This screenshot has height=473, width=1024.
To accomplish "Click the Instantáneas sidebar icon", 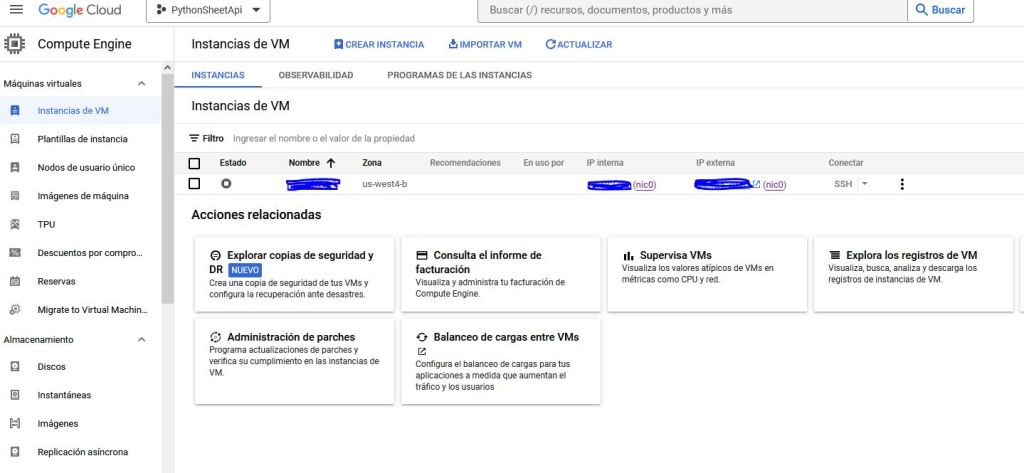I will point(15,395).
